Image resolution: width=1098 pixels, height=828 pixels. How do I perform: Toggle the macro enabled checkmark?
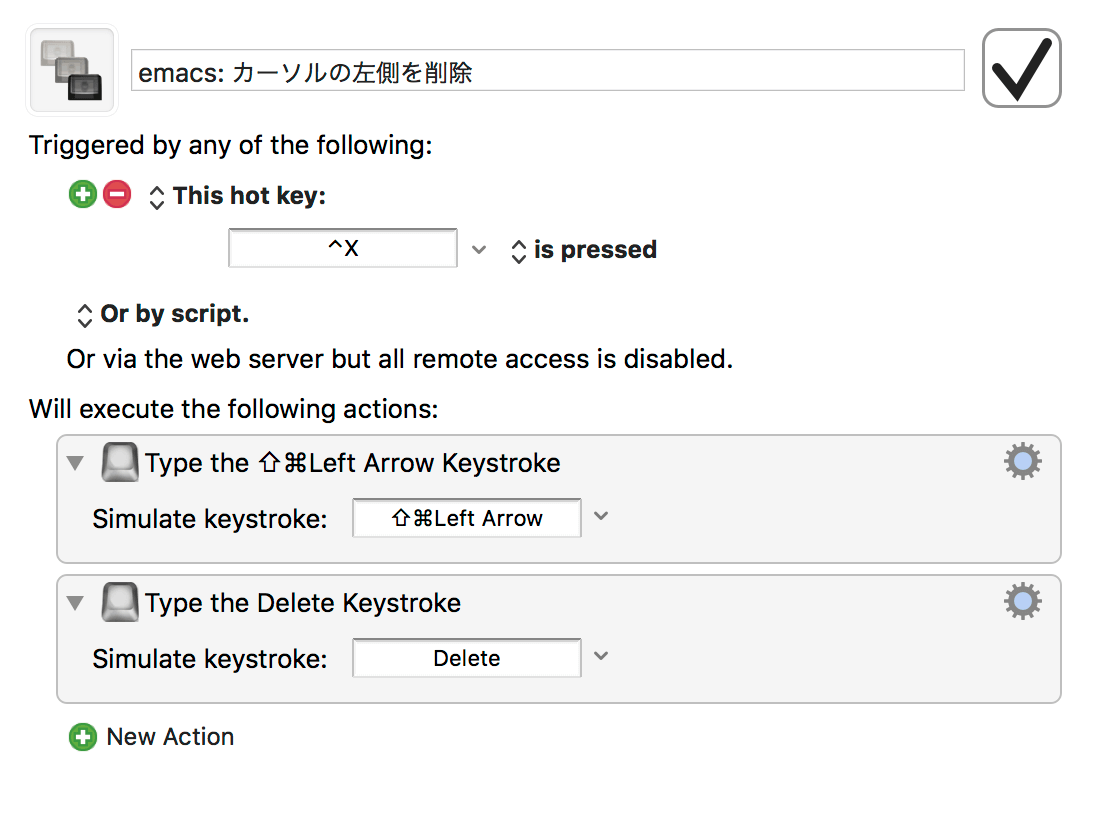1021,68
